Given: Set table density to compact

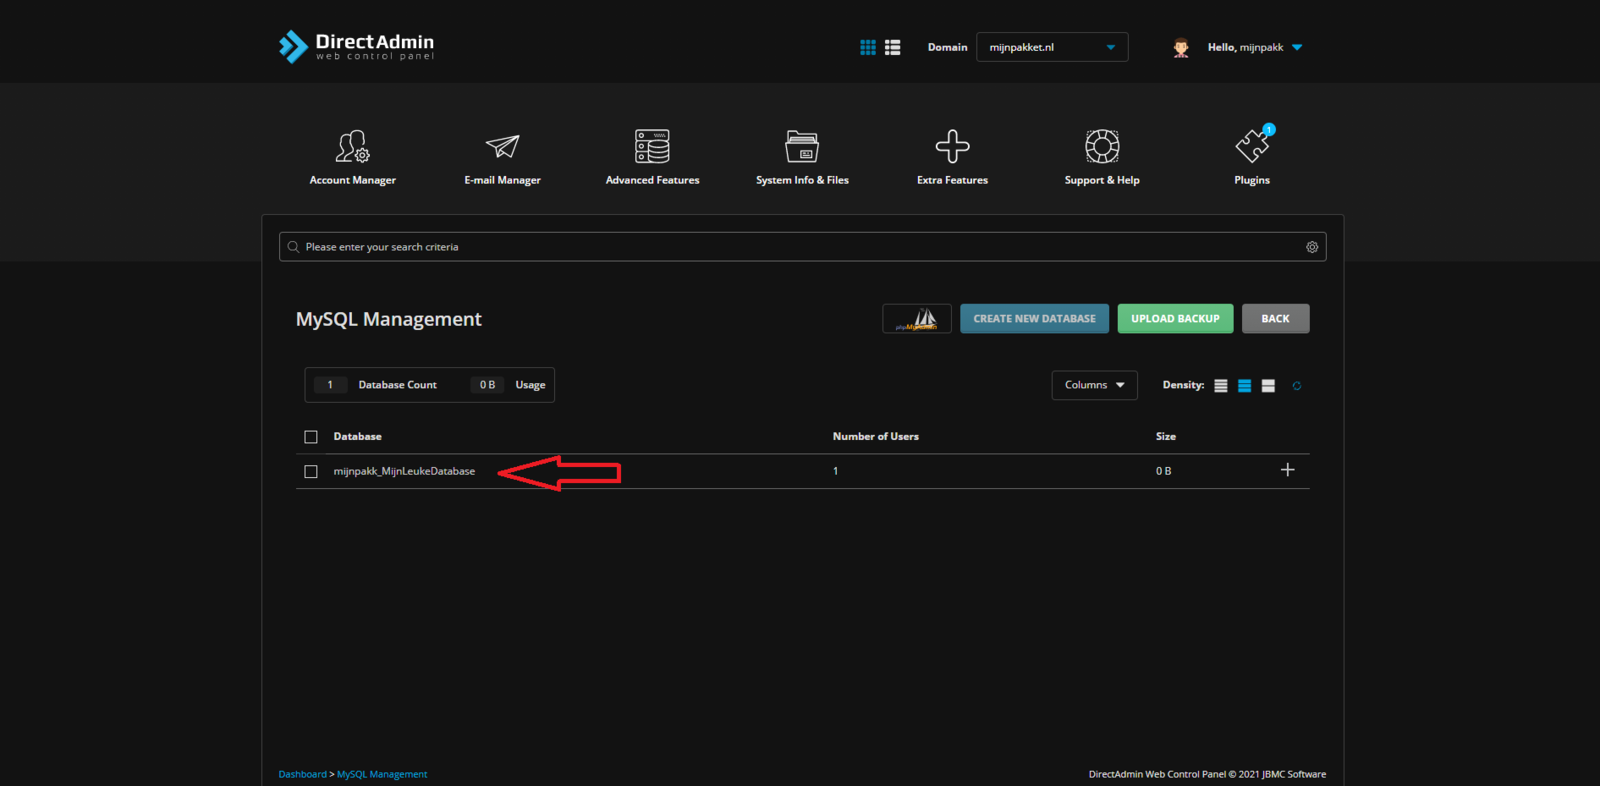Looking at the screenshot, I should (x=1221, y=386).
